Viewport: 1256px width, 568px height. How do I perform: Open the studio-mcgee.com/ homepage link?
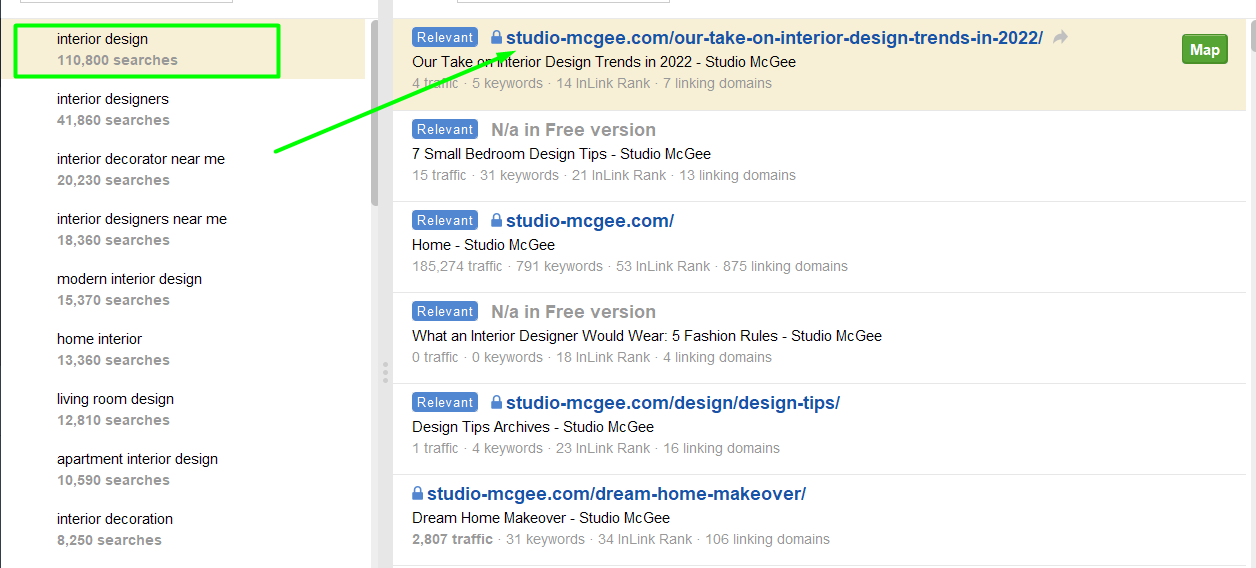pos(589,221)
